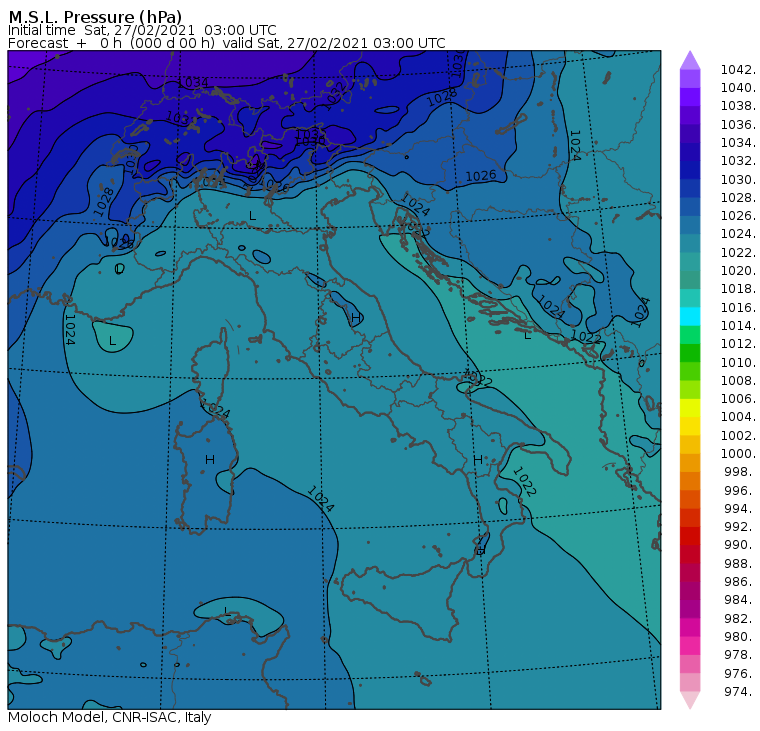Click the vertical '1024' label near the right edge top
Viewport: 760px width, 731px height.
[575, 145]
